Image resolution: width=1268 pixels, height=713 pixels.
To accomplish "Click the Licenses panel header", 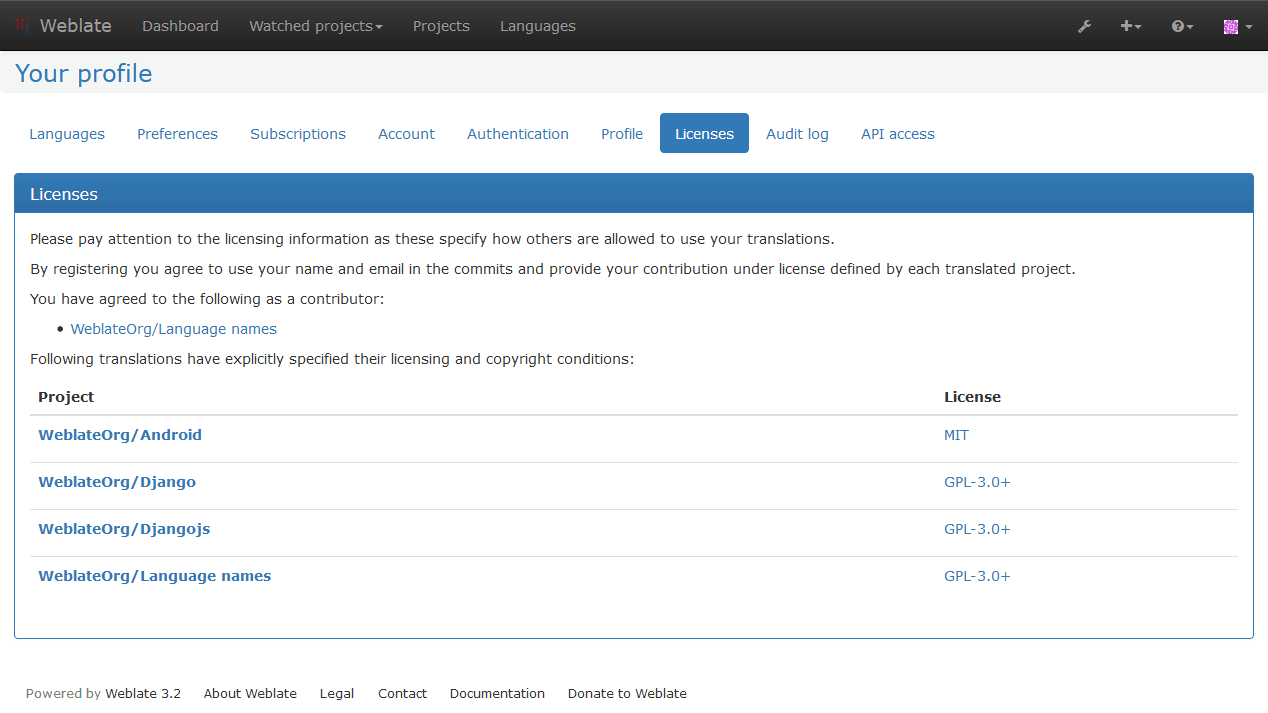I will (634, 194).
